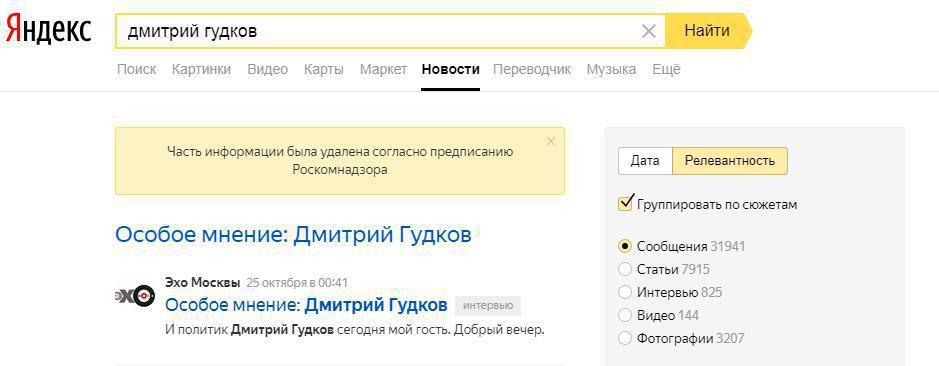Open the Карты tab
Screen dimensions: 939x366
(324, 69)
